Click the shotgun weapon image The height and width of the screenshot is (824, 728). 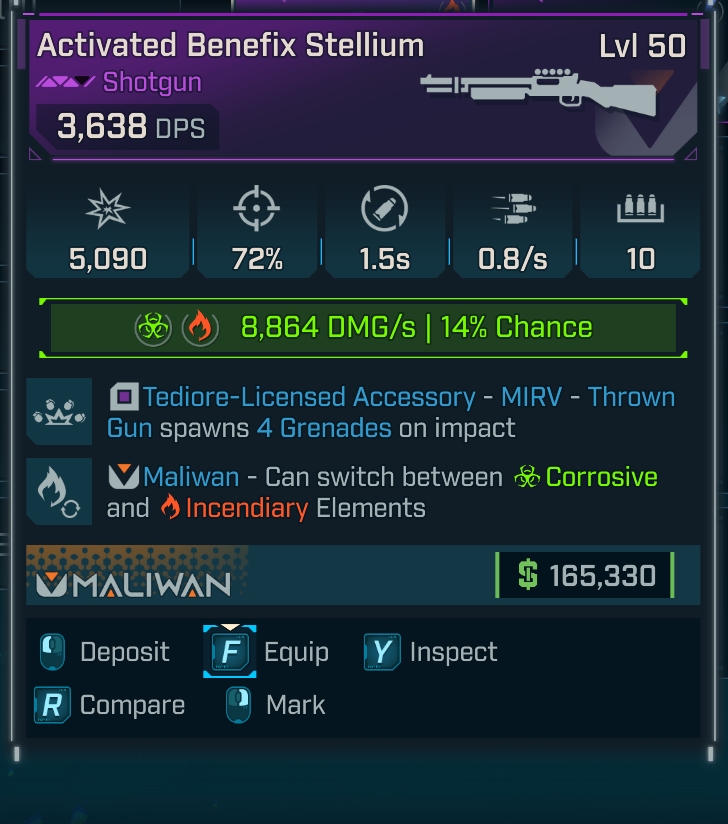(x=539, y=91)
